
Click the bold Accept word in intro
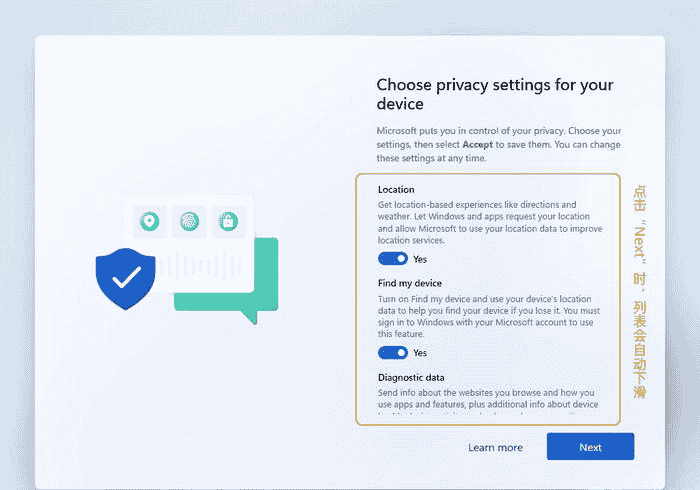pyautogui.click(x=479, y=145)
